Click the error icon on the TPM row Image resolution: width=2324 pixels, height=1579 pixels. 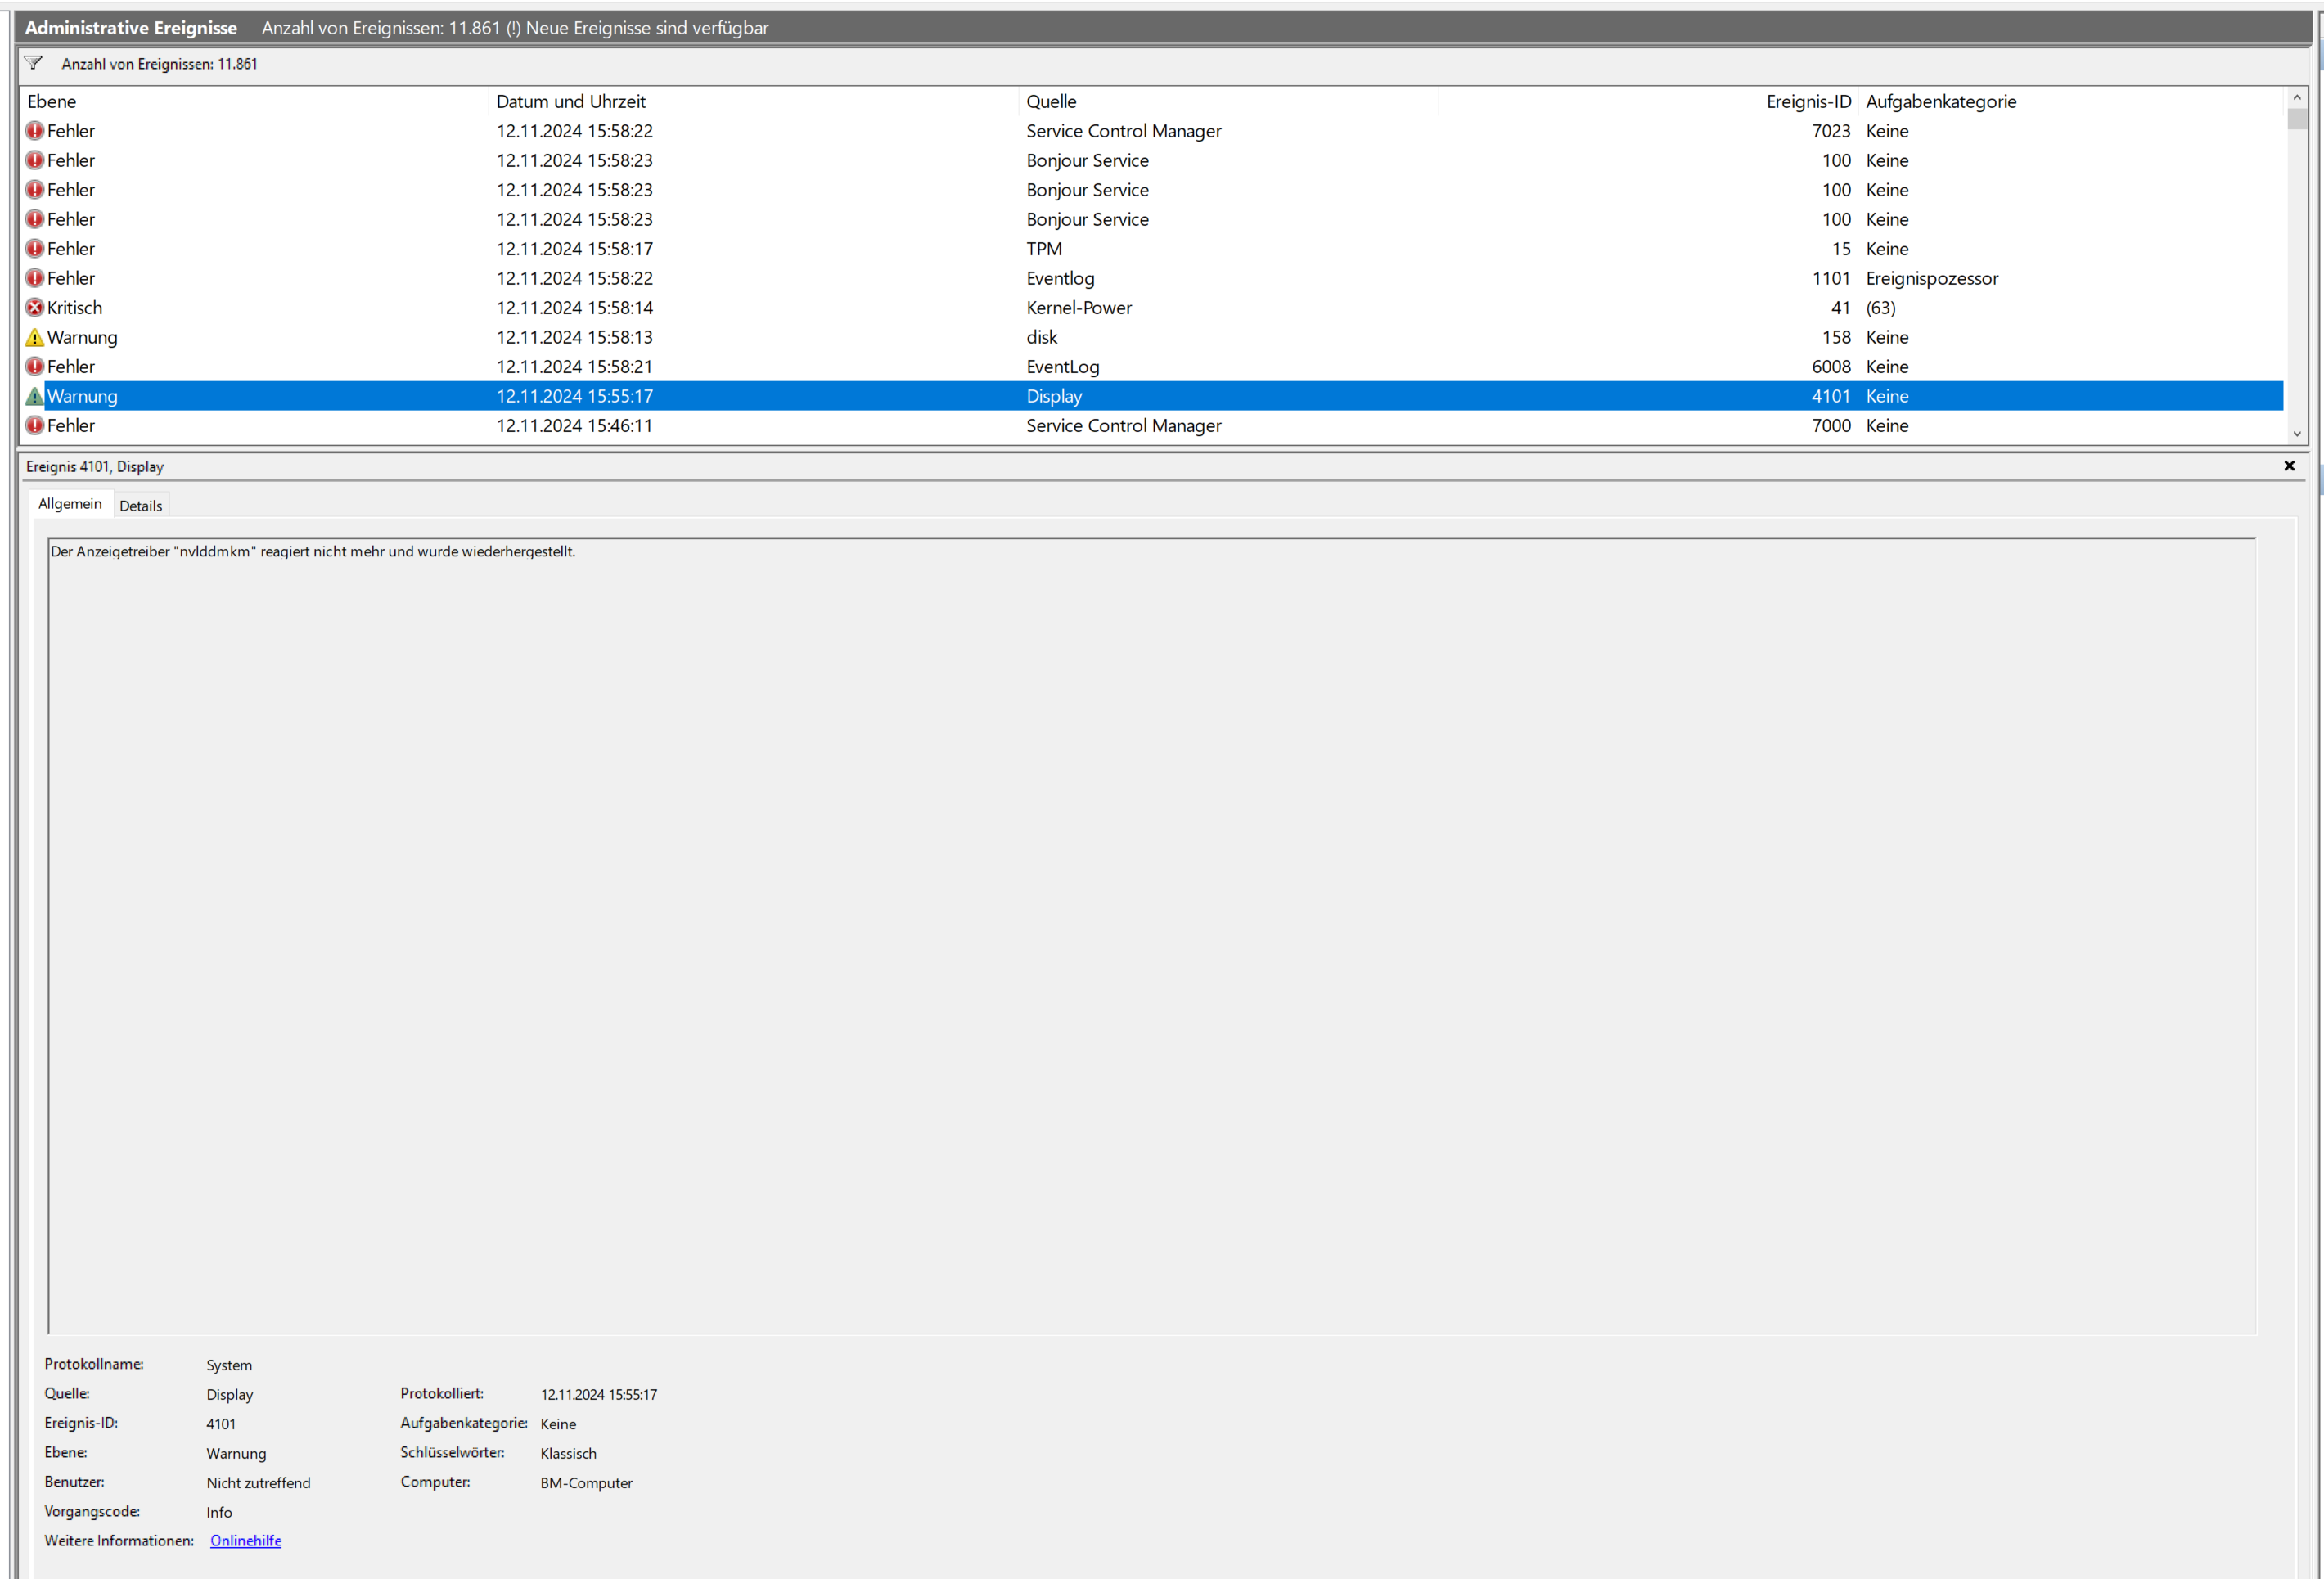coord(35,249)
